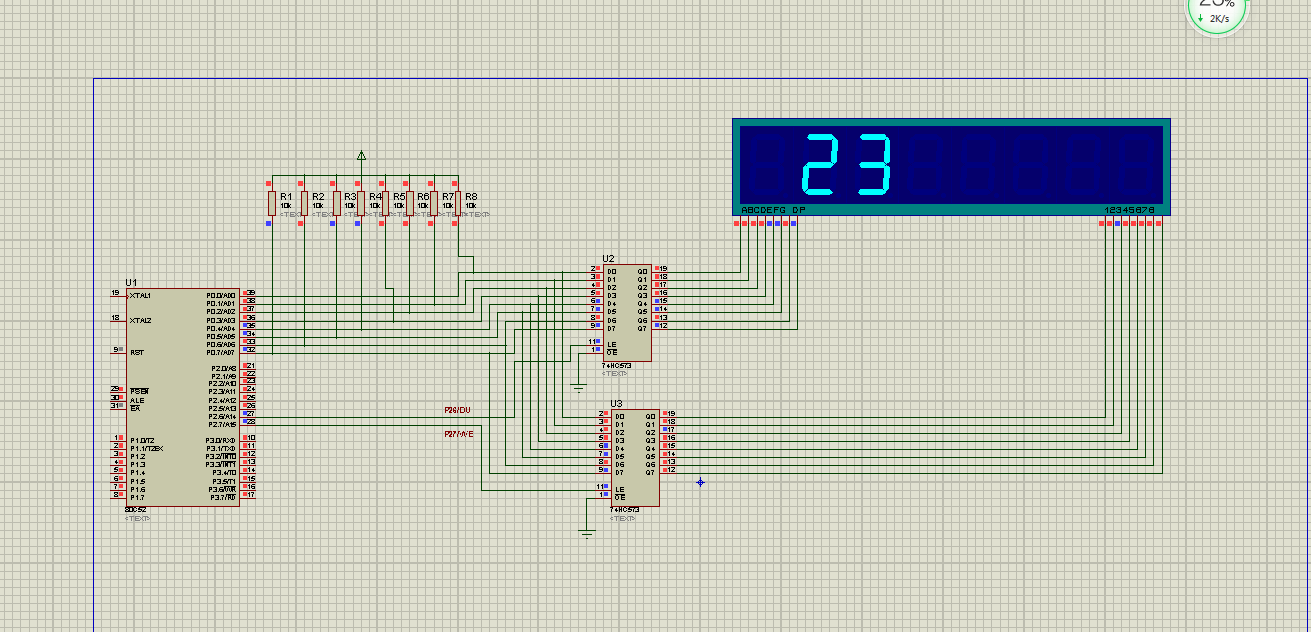Select the U3 74HC573 latch chip
Viewport: 1311px width, 632px height.
click(x=634, y=458)
